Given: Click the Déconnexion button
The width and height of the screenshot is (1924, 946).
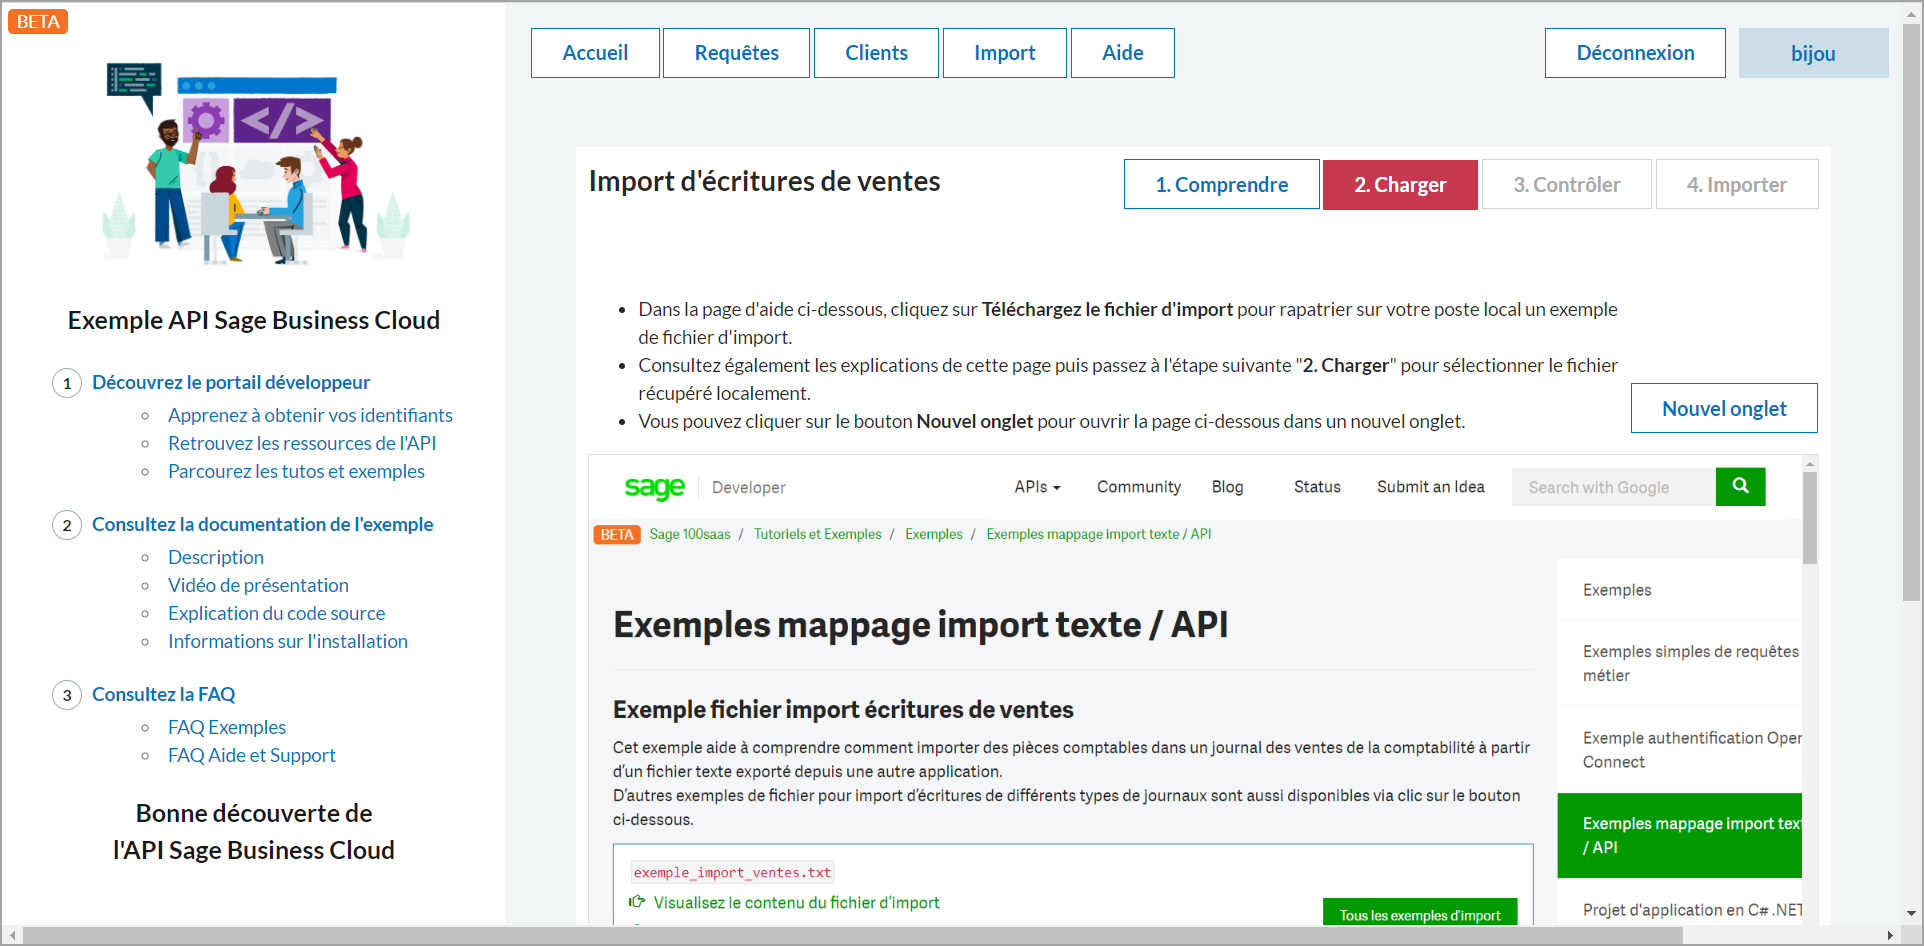Looking at the screenshot, I should [x=1635, y=53].
